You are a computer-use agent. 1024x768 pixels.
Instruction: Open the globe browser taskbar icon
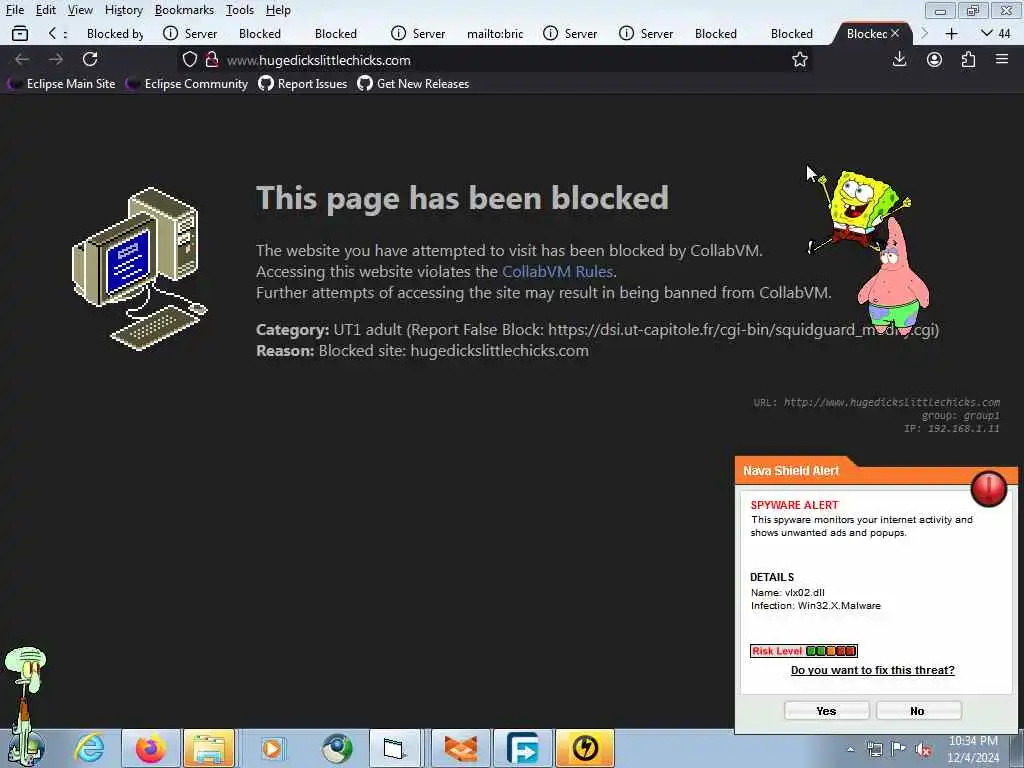pos(337,748)
